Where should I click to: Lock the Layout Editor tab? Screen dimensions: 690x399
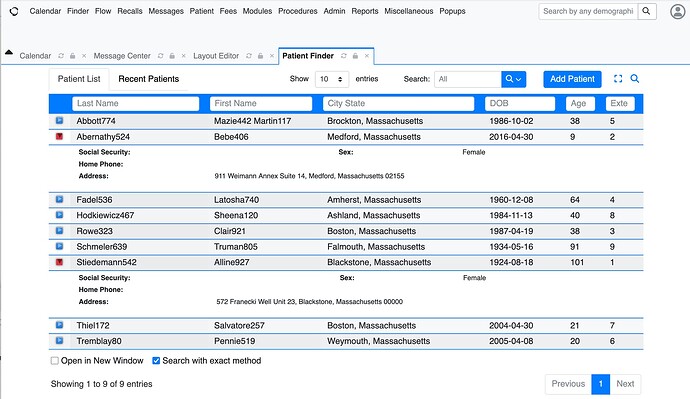coord(261,56)
